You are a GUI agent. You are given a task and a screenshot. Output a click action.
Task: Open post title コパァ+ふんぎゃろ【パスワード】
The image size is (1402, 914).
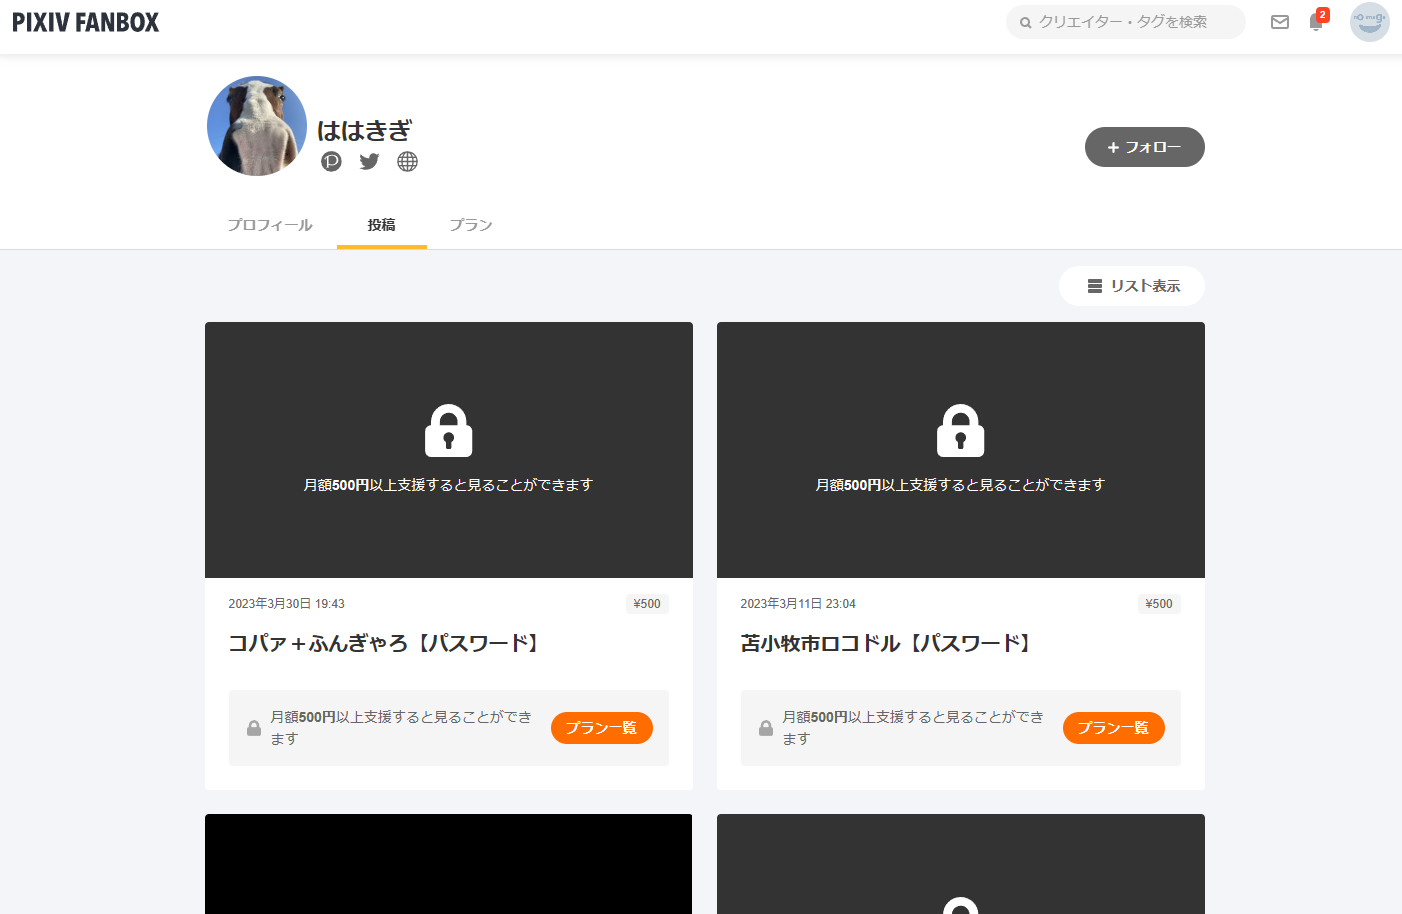click(386, 643)
